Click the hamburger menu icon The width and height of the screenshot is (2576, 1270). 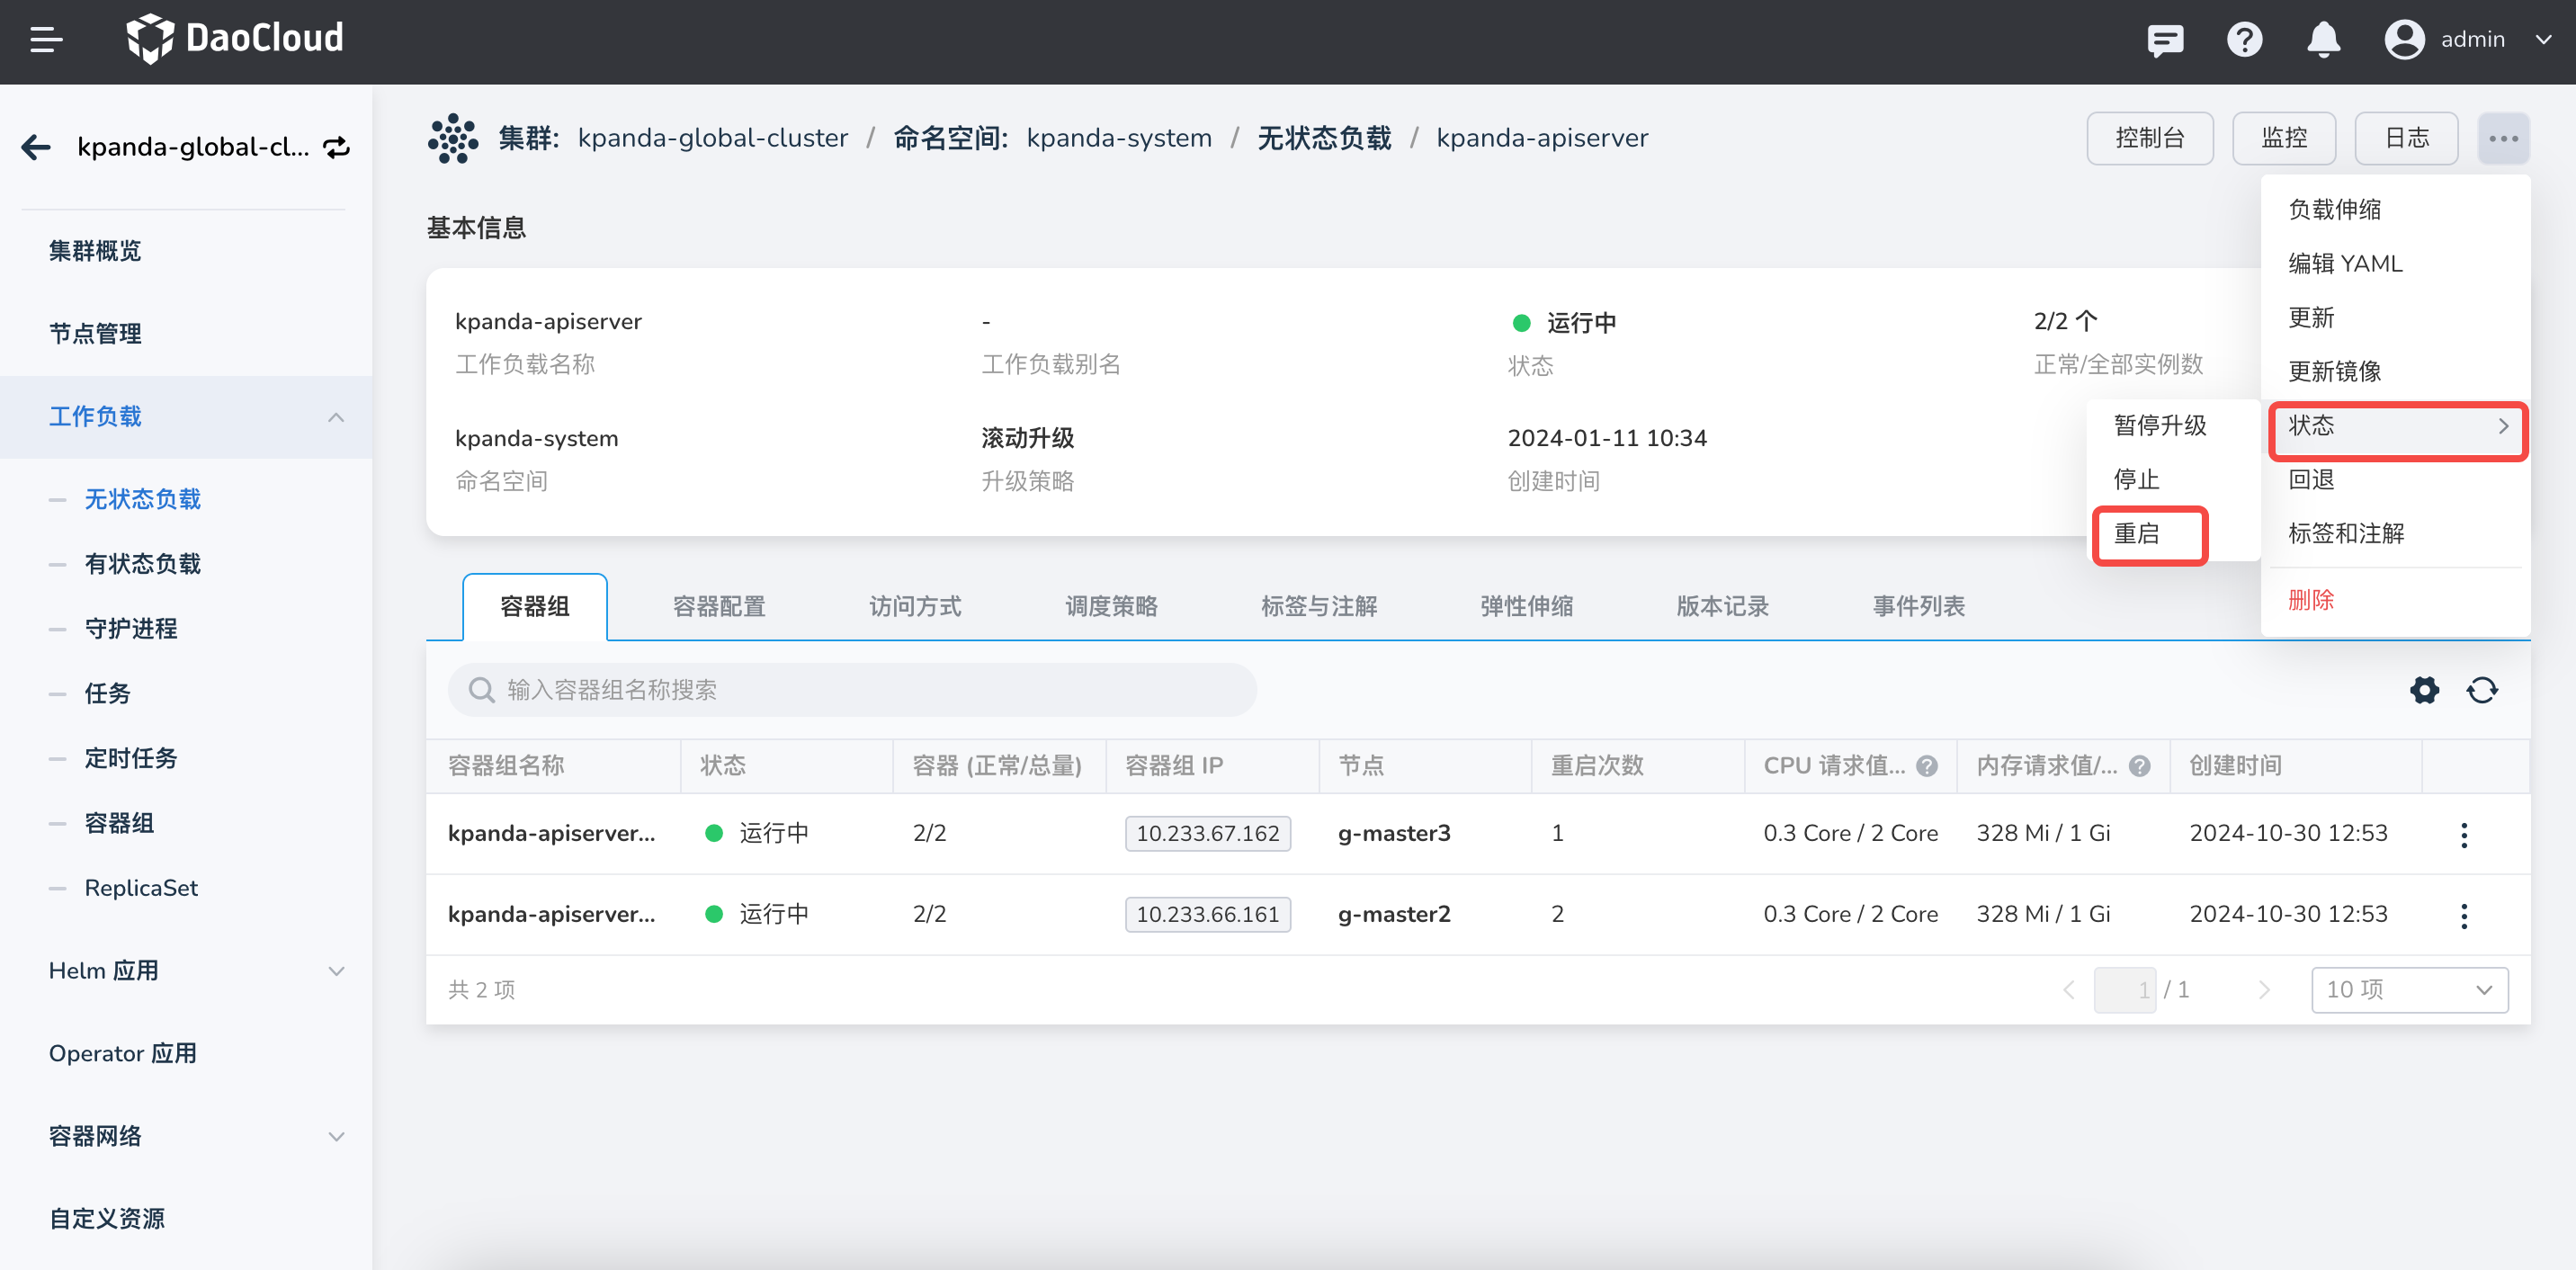pos(46,40)
